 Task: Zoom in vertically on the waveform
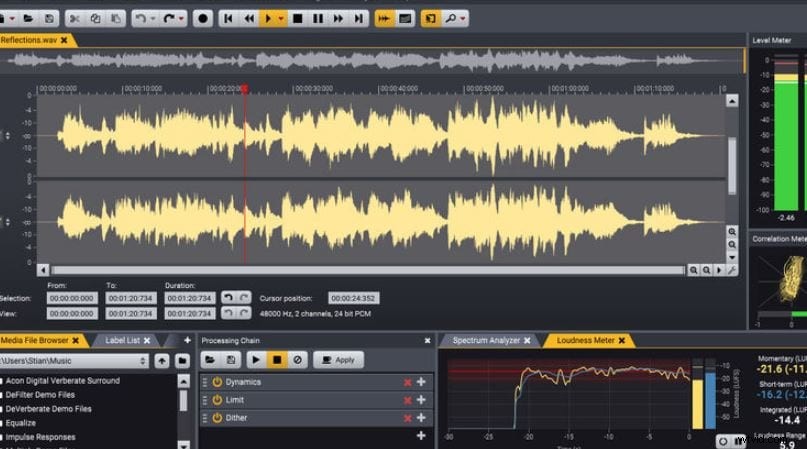pos(732,232)
